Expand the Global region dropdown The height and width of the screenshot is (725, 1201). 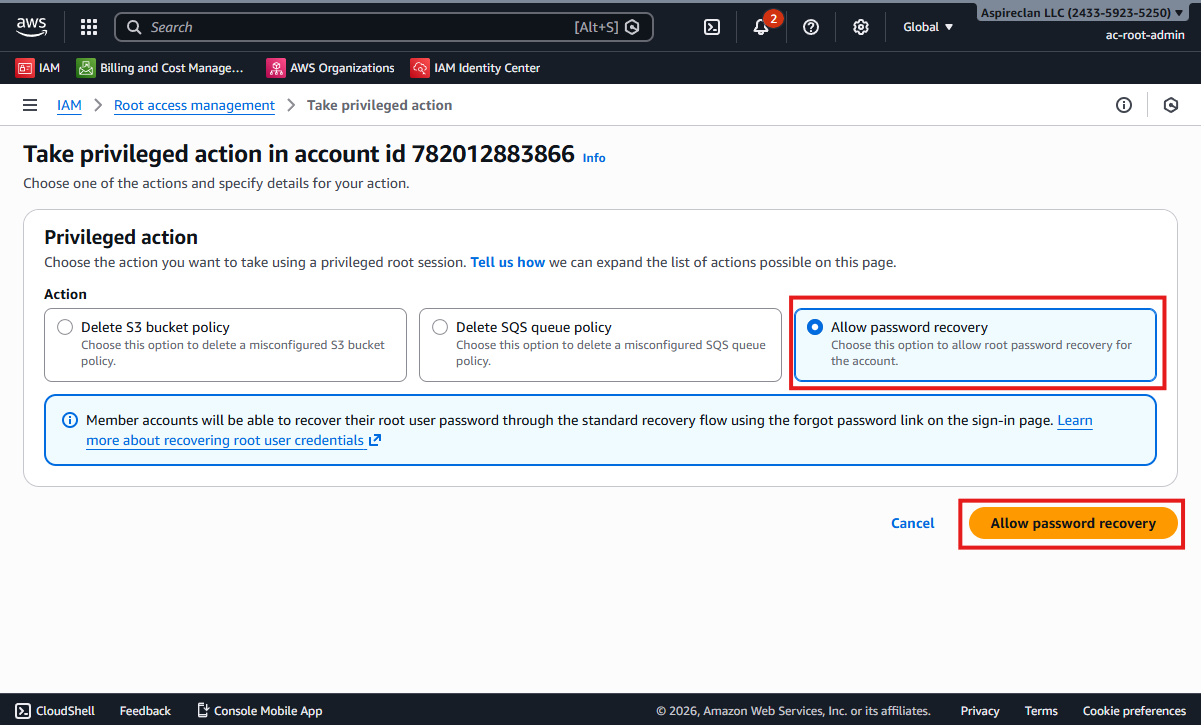point(928,27)
